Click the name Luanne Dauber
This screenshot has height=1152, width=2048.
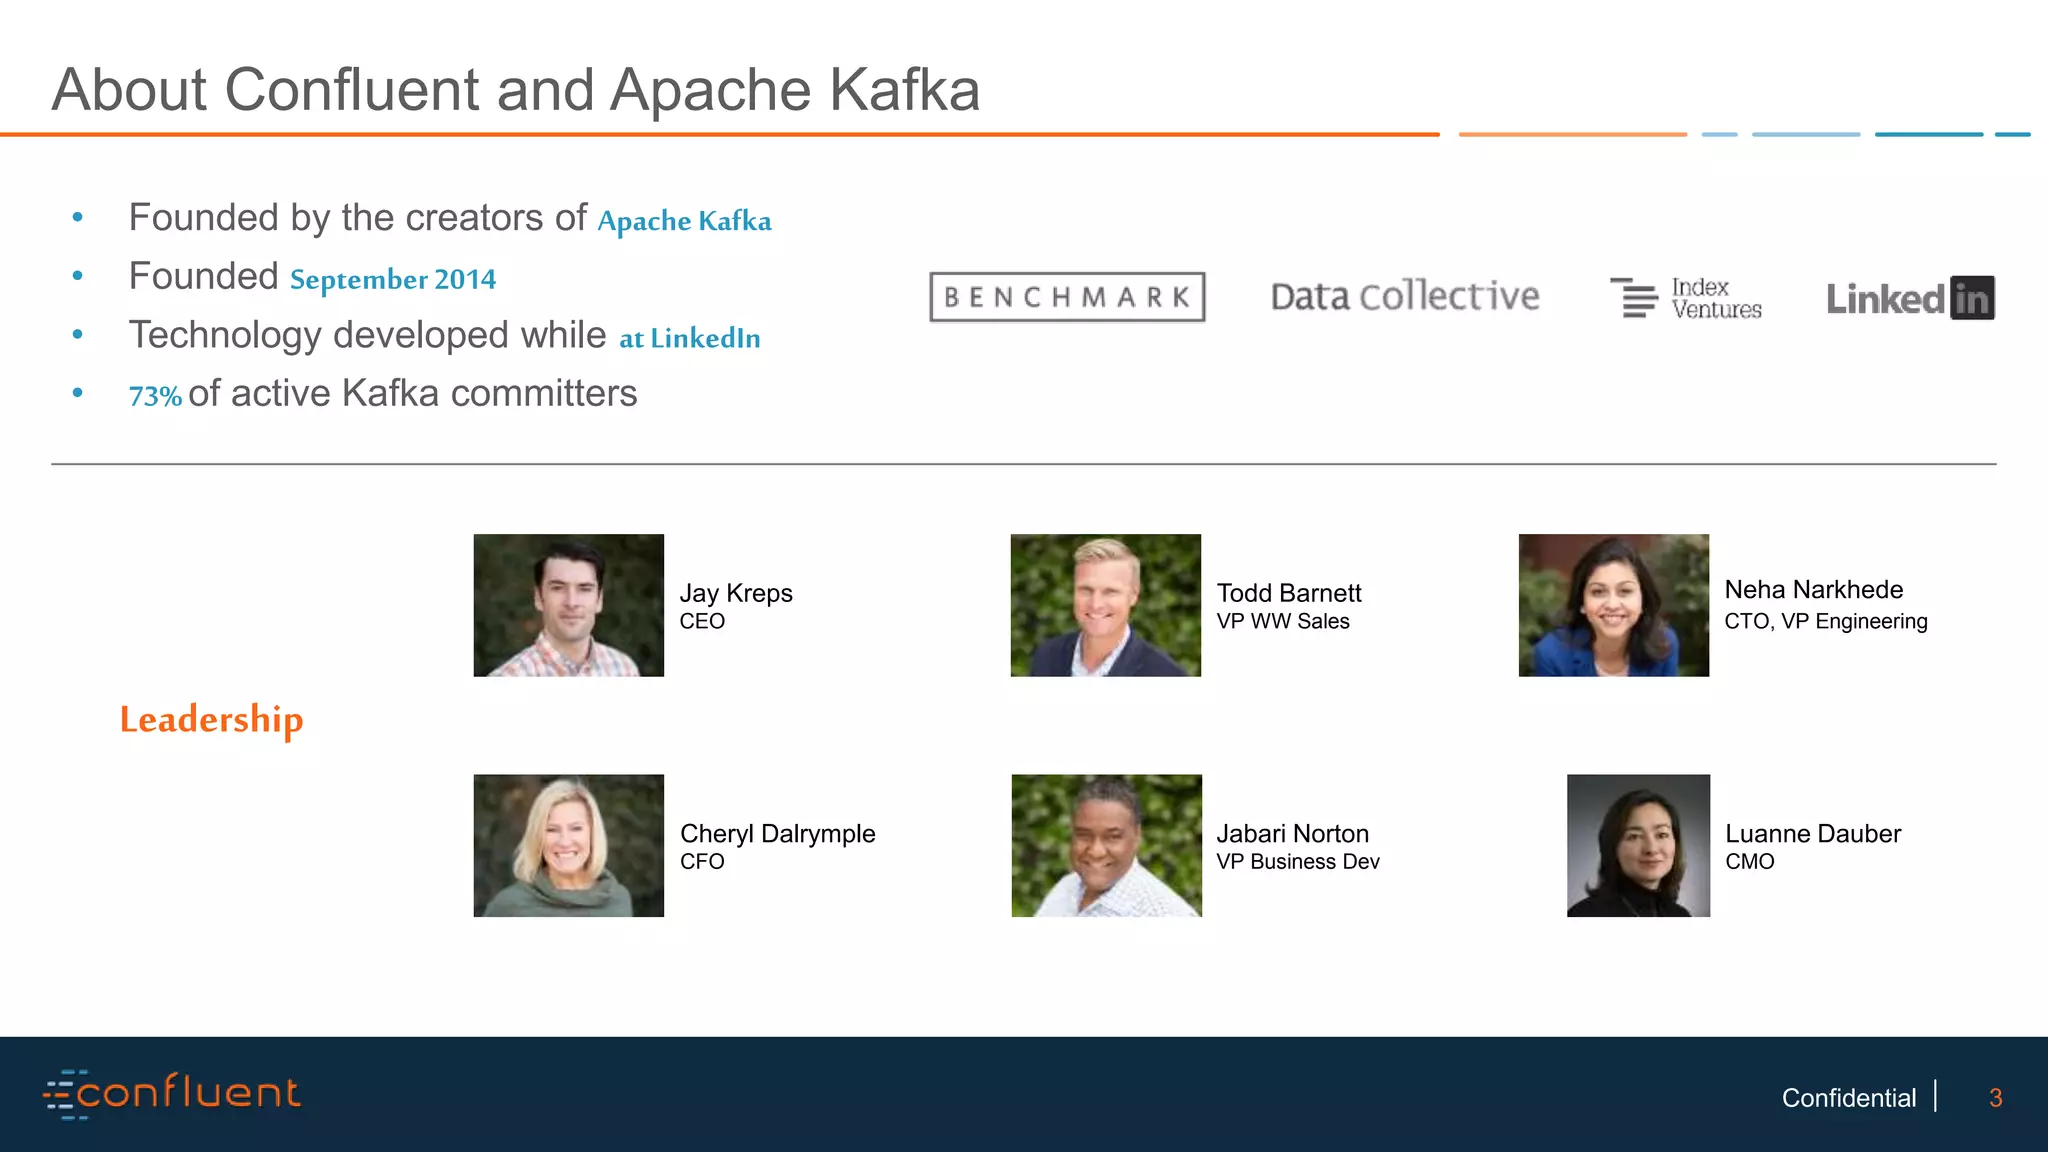(1813, 834)
